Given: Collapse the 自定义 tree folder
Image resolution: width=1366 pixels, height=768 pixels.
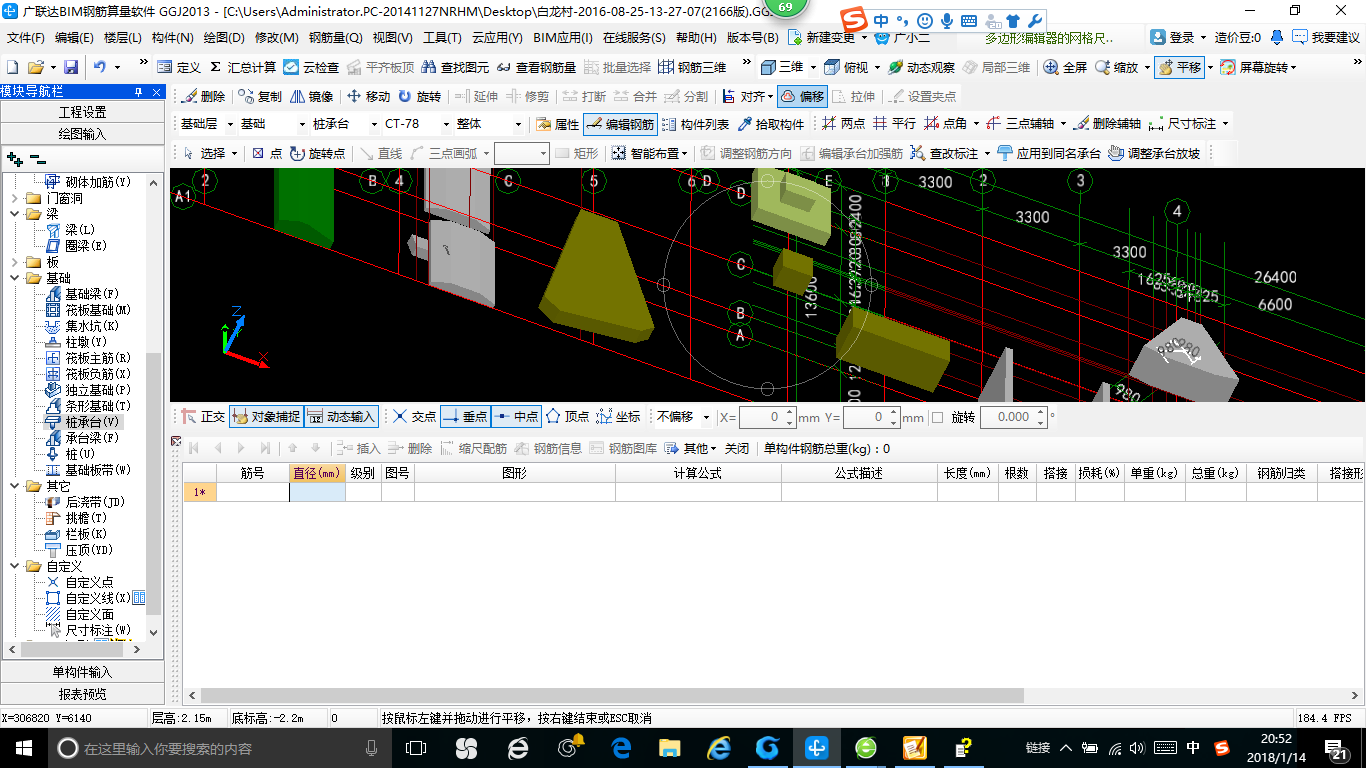Looking at the screenshot, I should [x=14, y=566].
